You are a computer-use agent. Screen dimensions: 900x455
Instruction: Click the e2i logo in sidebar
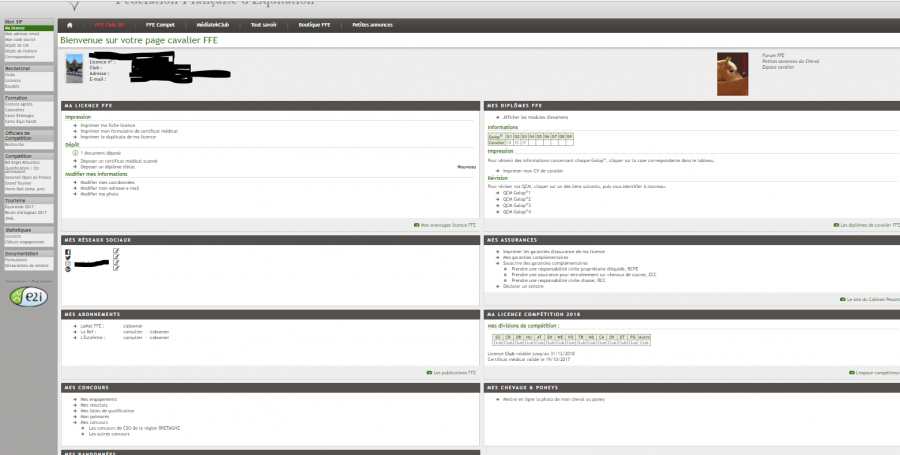pyautogui.click(x=29, y=296)
